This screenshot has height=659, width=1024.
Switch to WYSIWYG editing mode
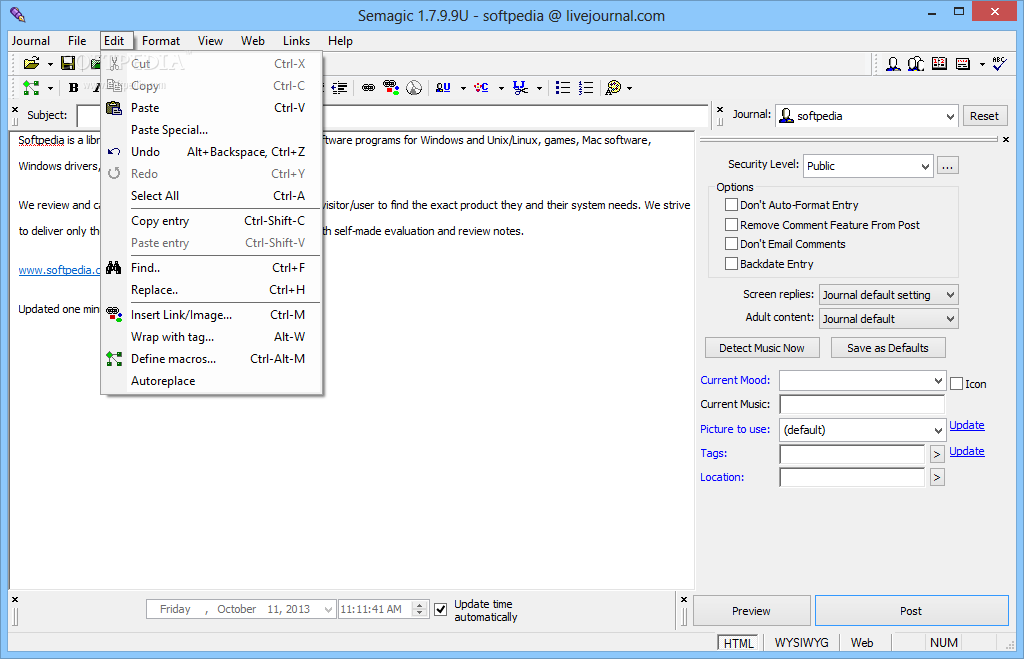pos(801,643)
